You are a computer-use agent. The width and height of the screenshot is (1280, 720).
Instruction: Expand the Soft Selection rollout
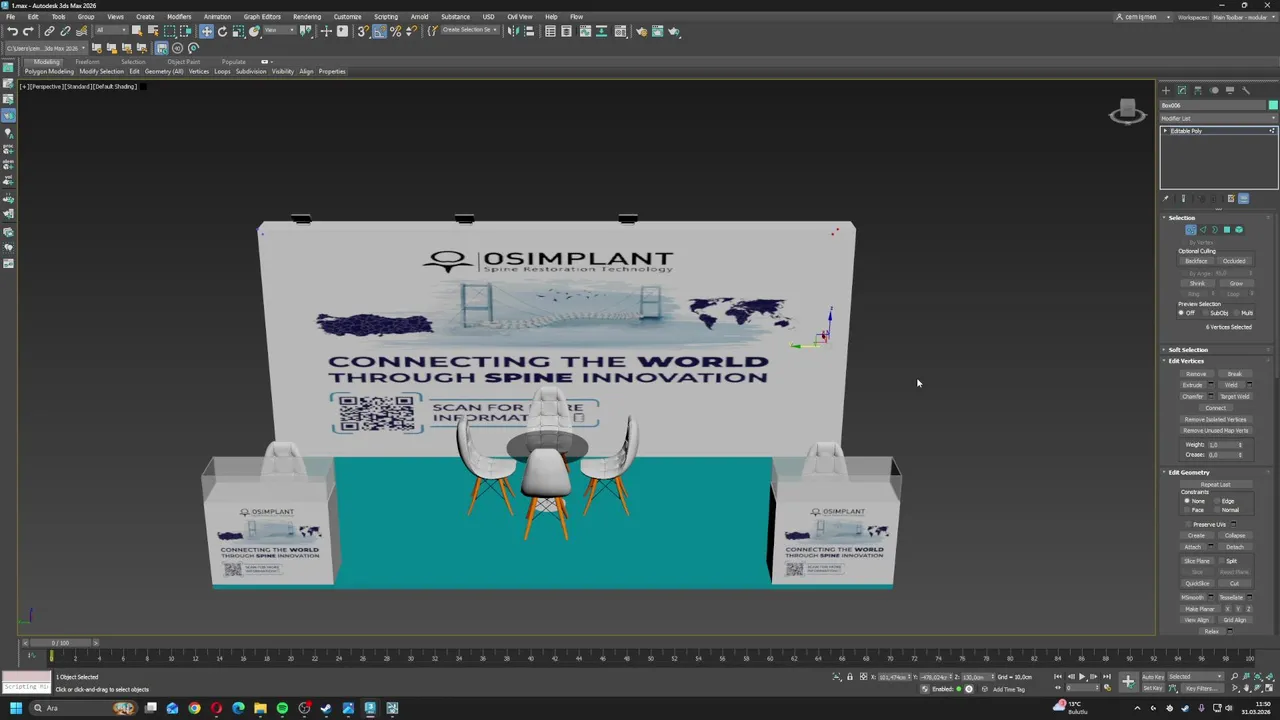1188,350
